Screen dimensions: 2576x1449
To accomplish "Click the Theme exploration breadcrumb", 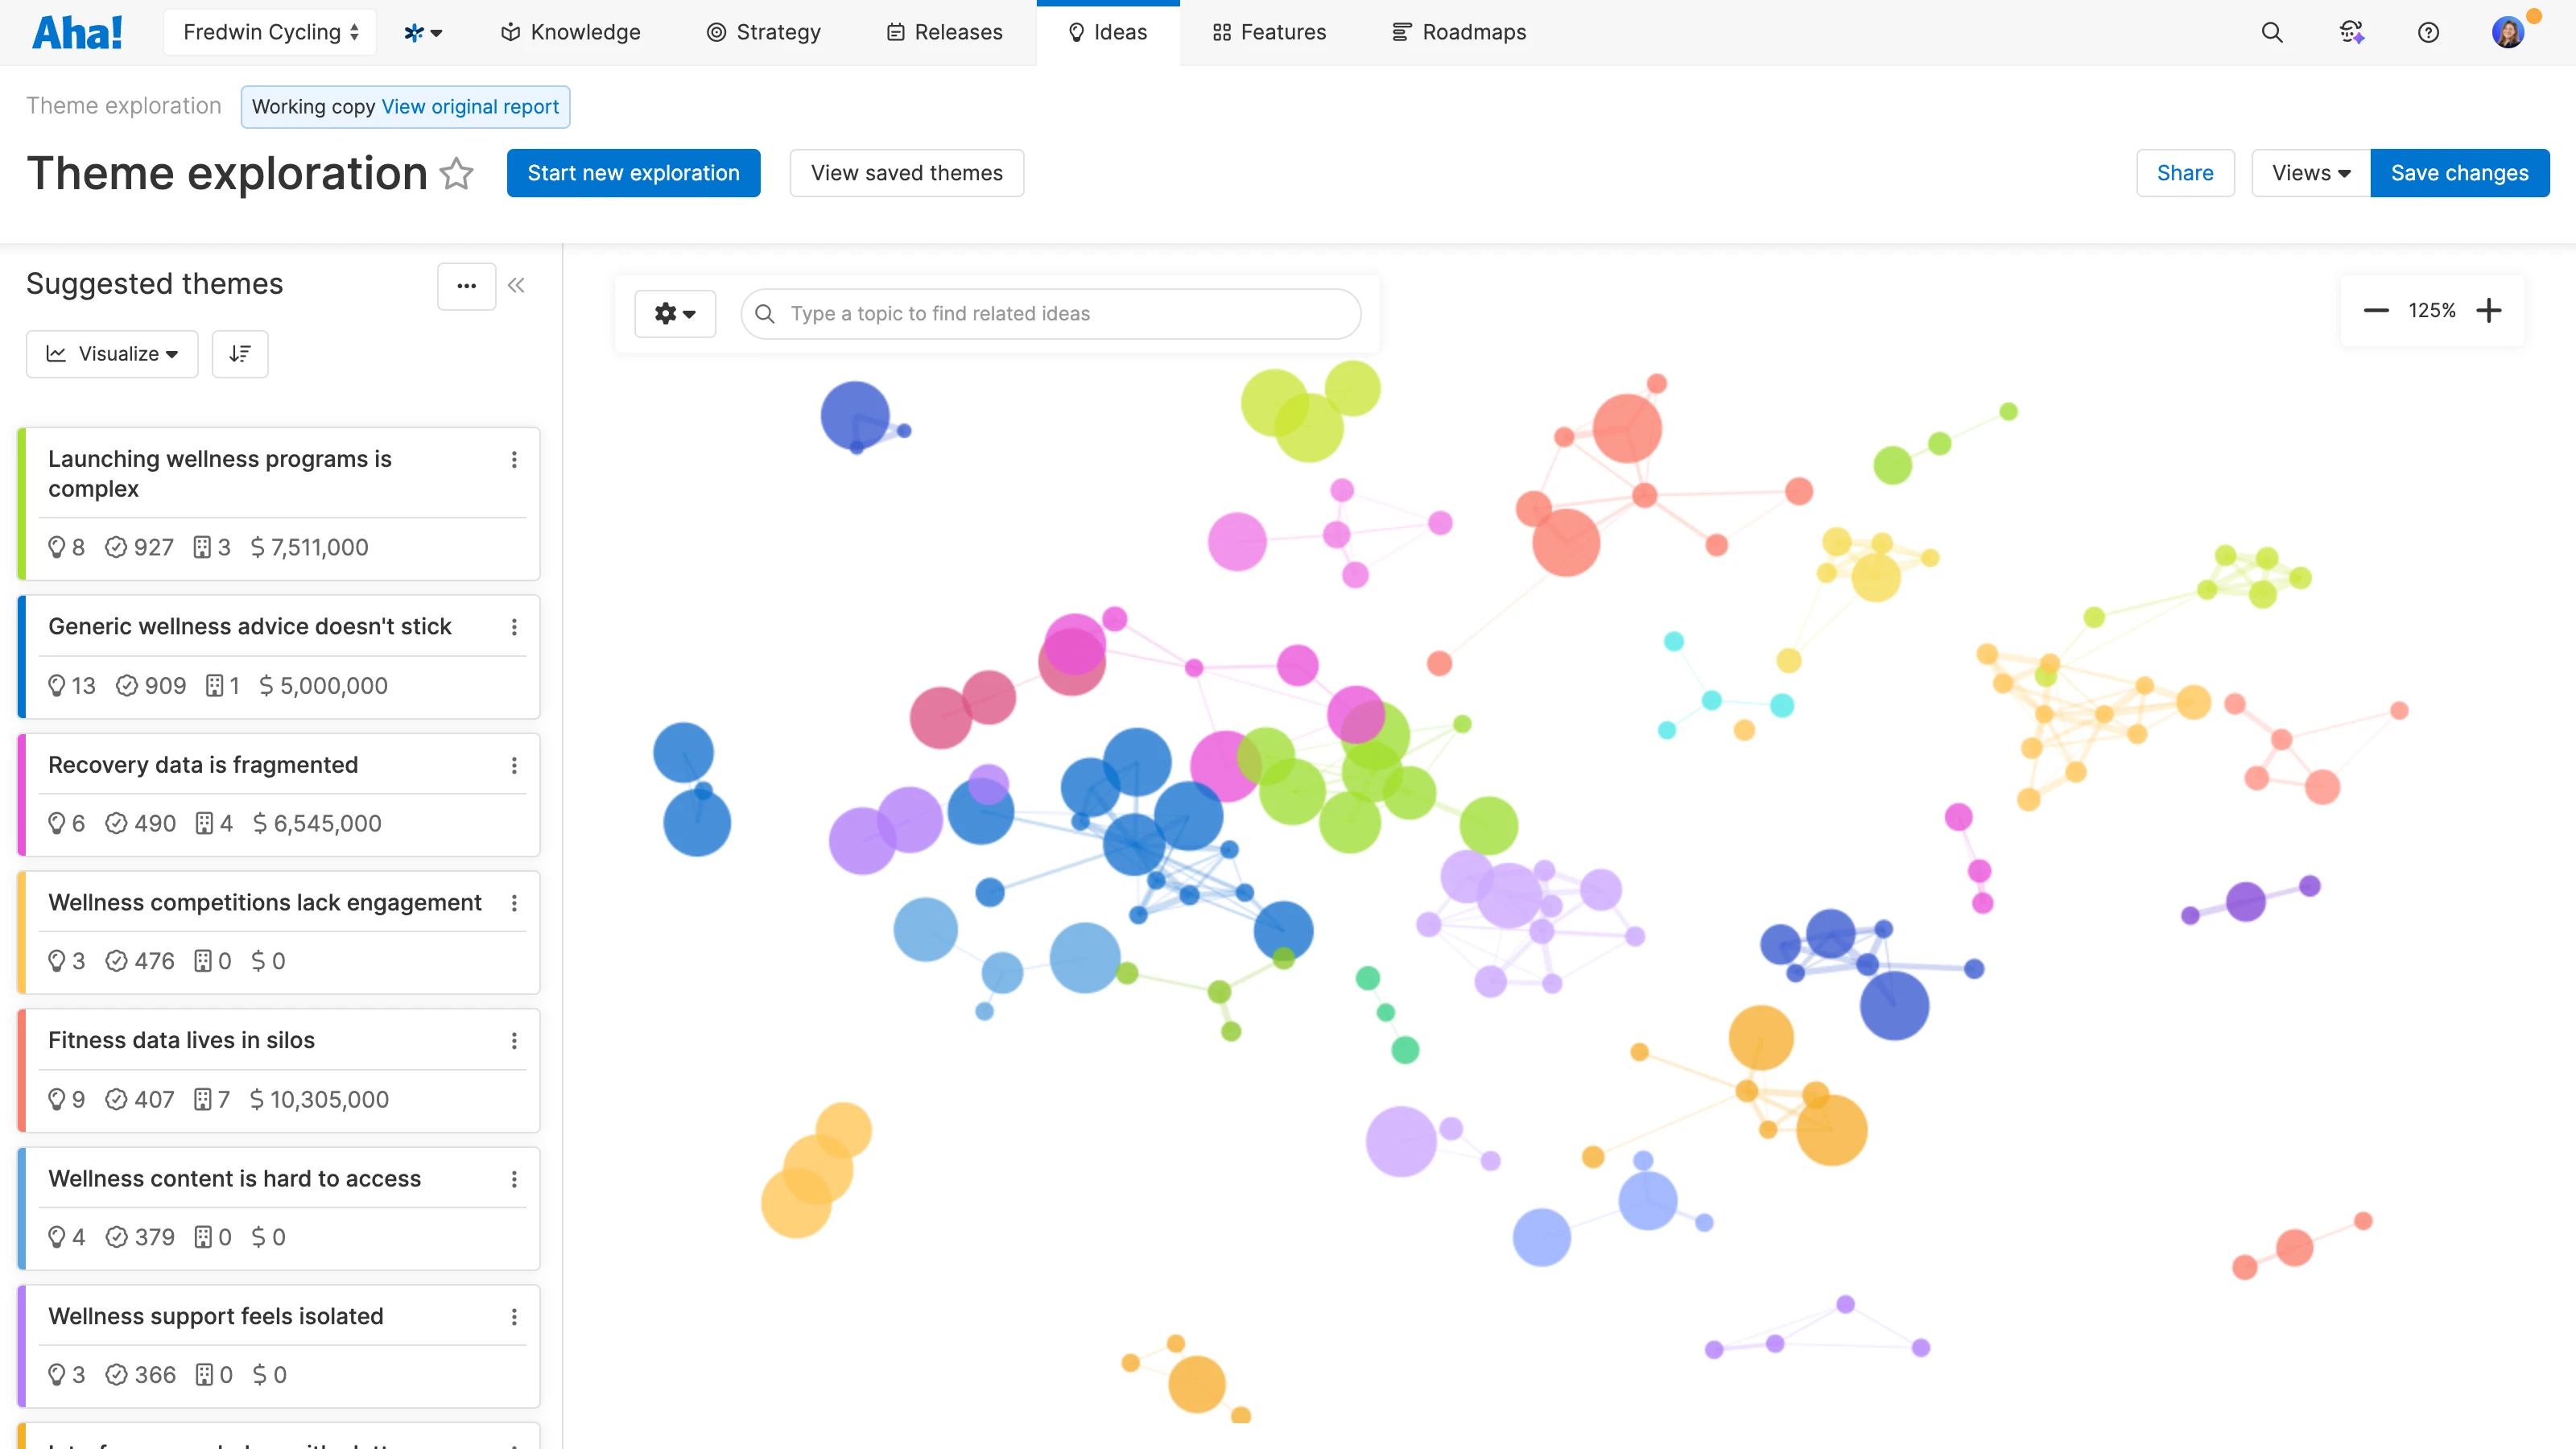I will (124, 106).
